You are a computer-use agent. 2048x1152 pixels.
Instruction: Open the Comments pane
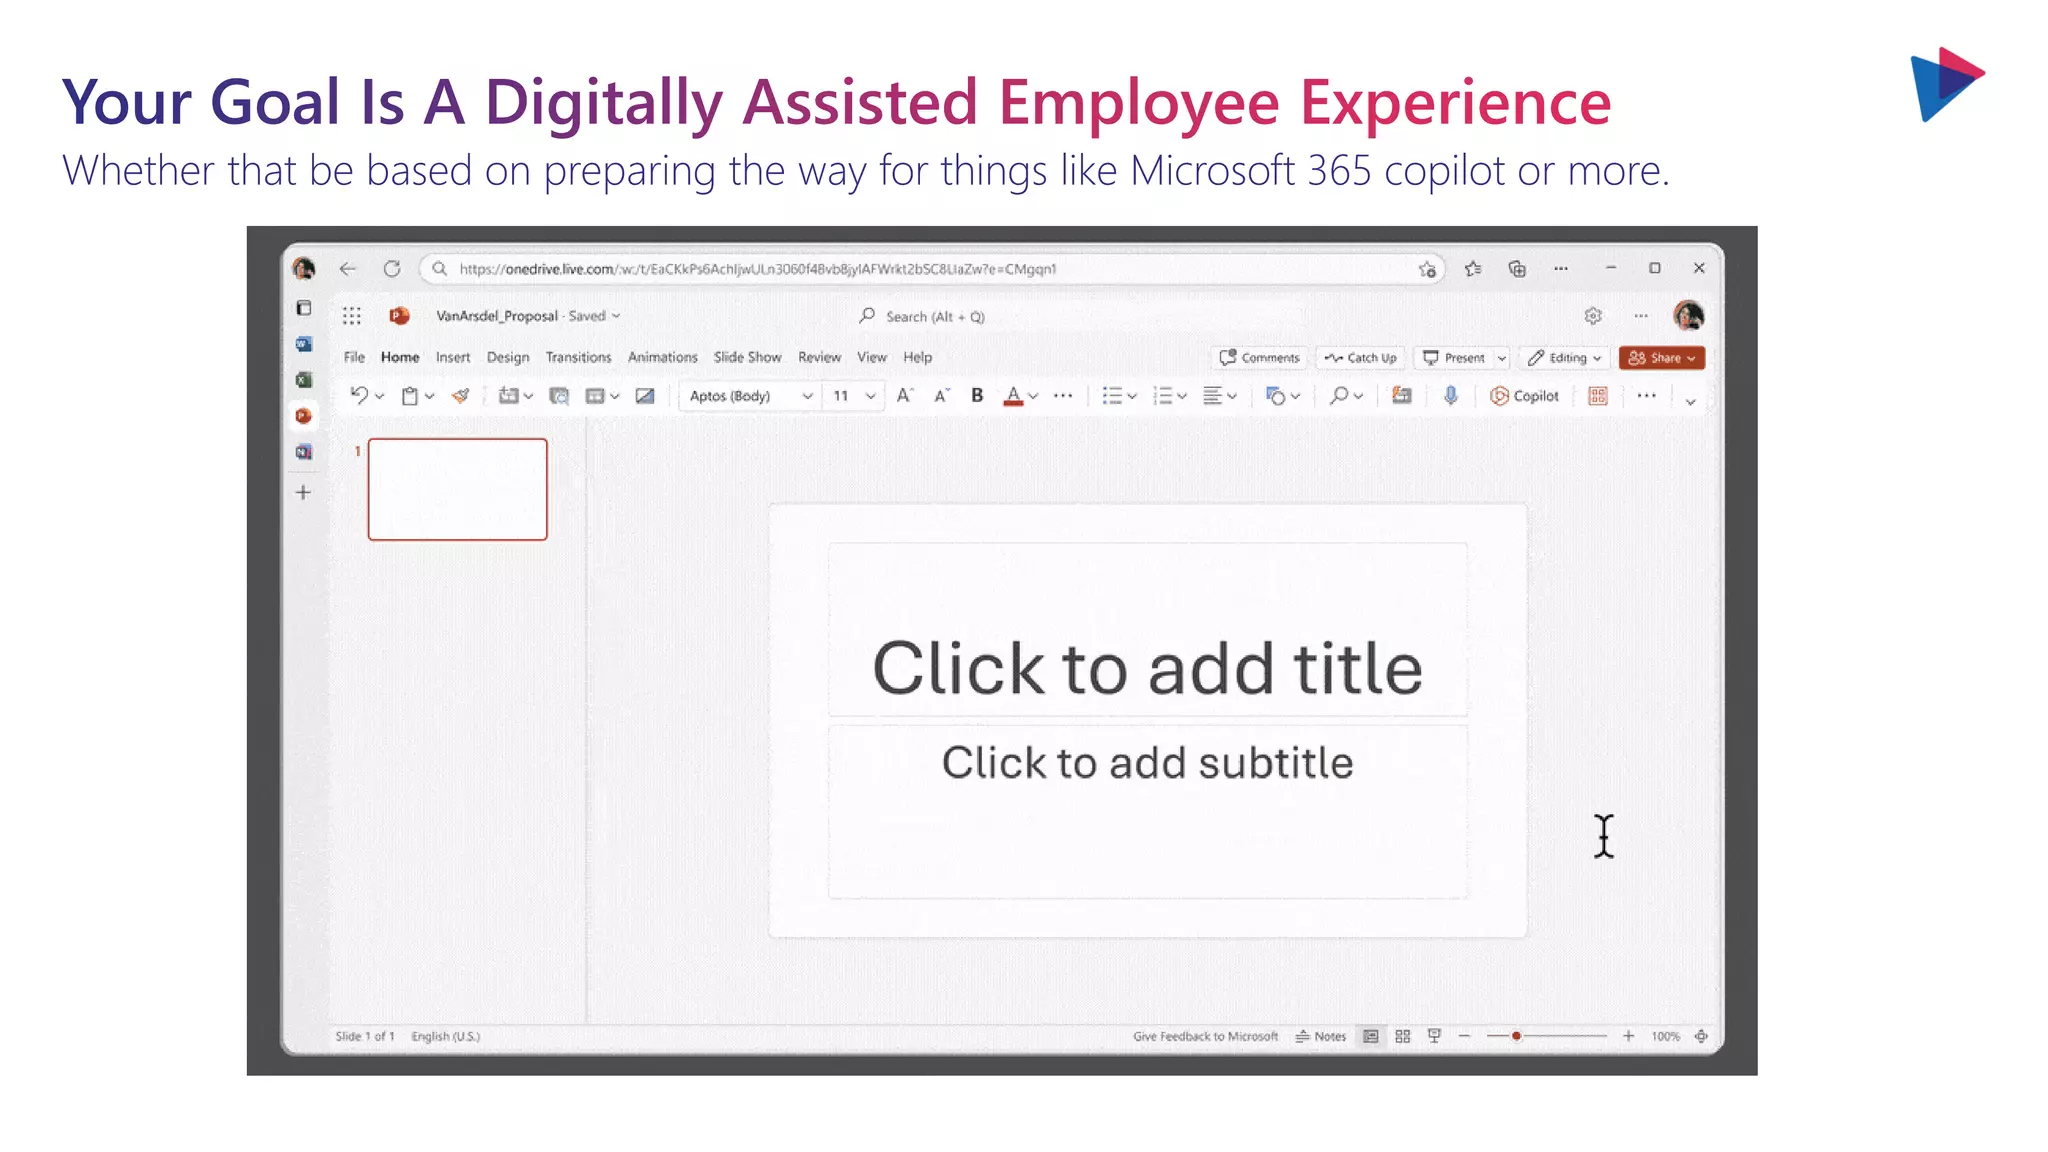pos(1260,358)
